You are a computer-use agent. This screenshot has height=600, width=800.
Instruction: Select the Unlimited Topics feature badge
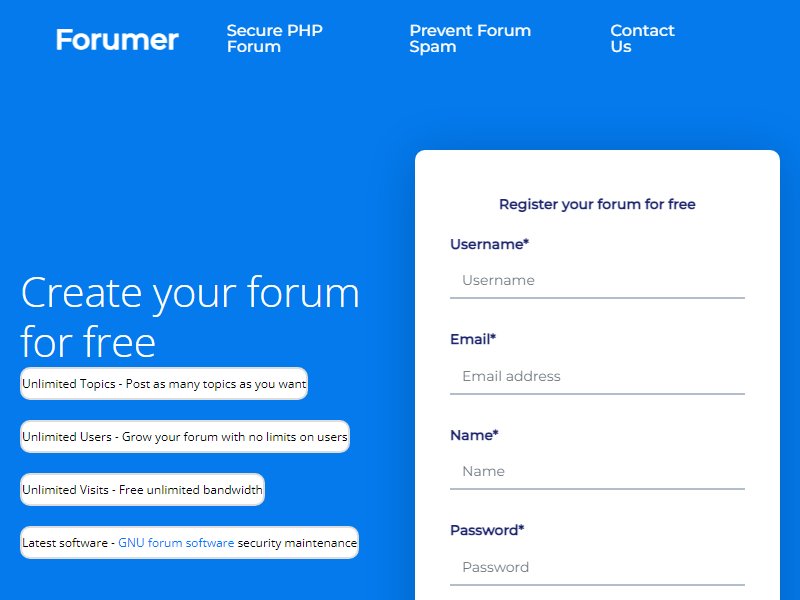point(164,384)
